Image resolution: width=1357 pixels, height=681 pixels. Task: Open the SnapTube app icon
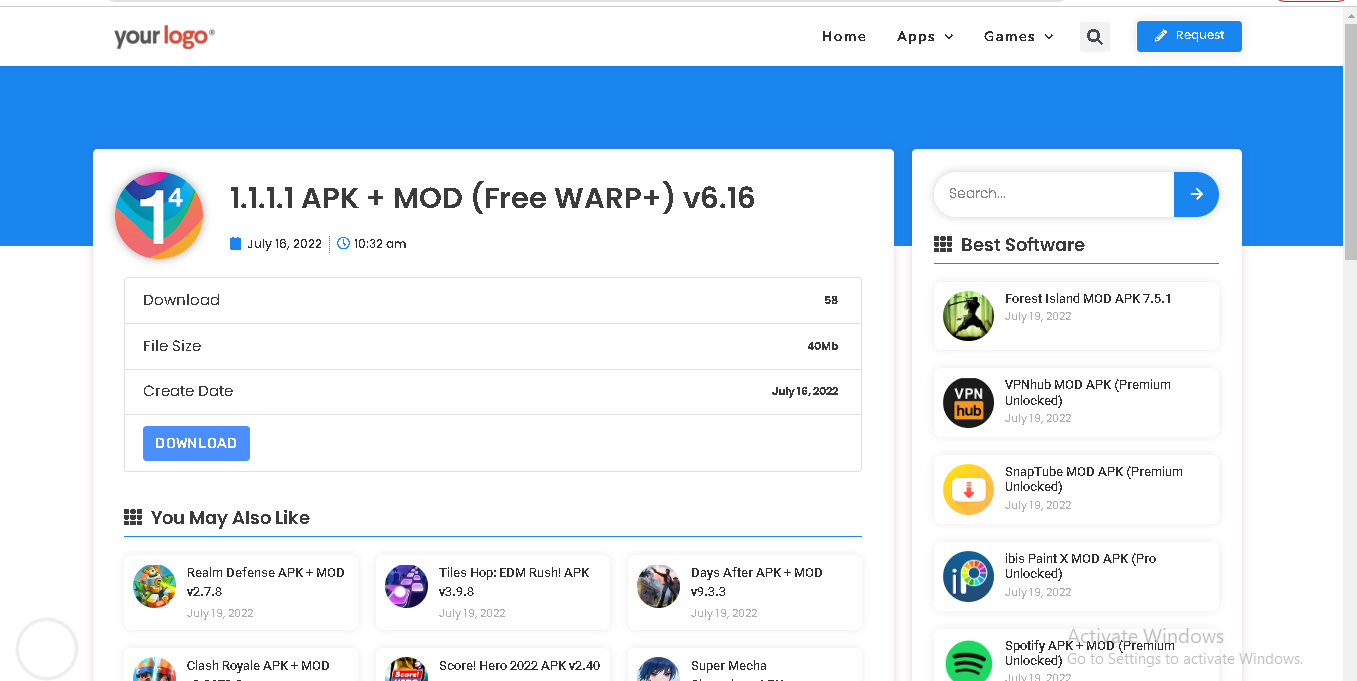tap(968, 490)
